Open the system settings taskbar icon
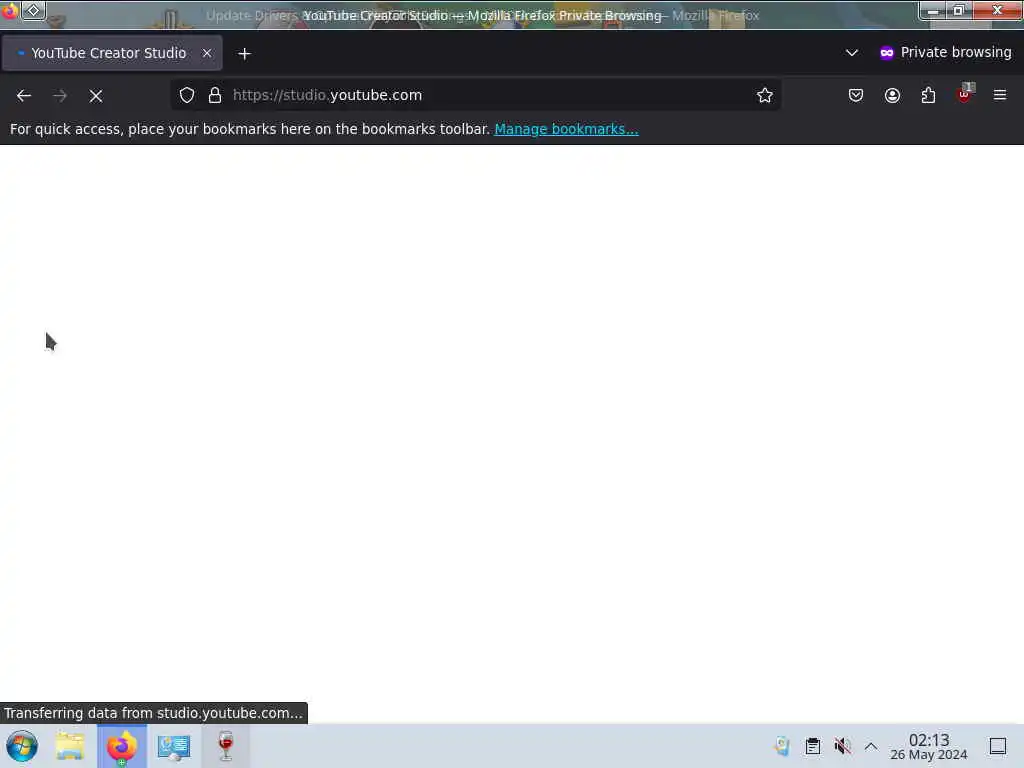The image size is (1024, 768). pyautogui.click(x=174, y=747)
